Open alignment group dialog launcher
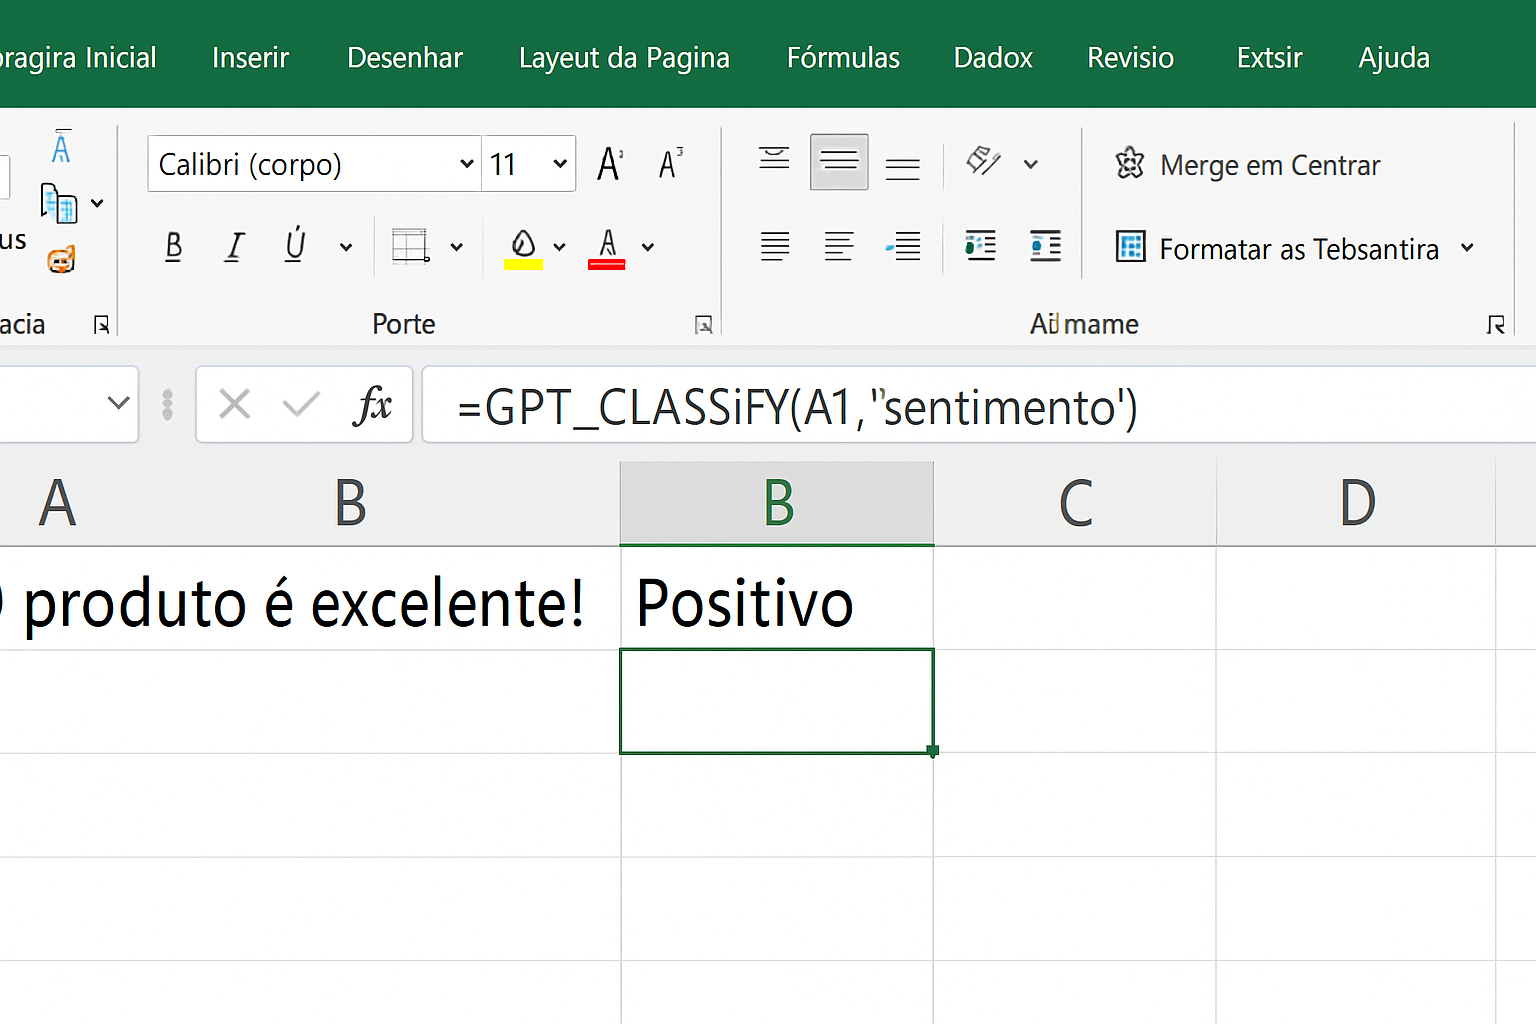This screenshot has width=1536, height=1024. [1496, 324]
